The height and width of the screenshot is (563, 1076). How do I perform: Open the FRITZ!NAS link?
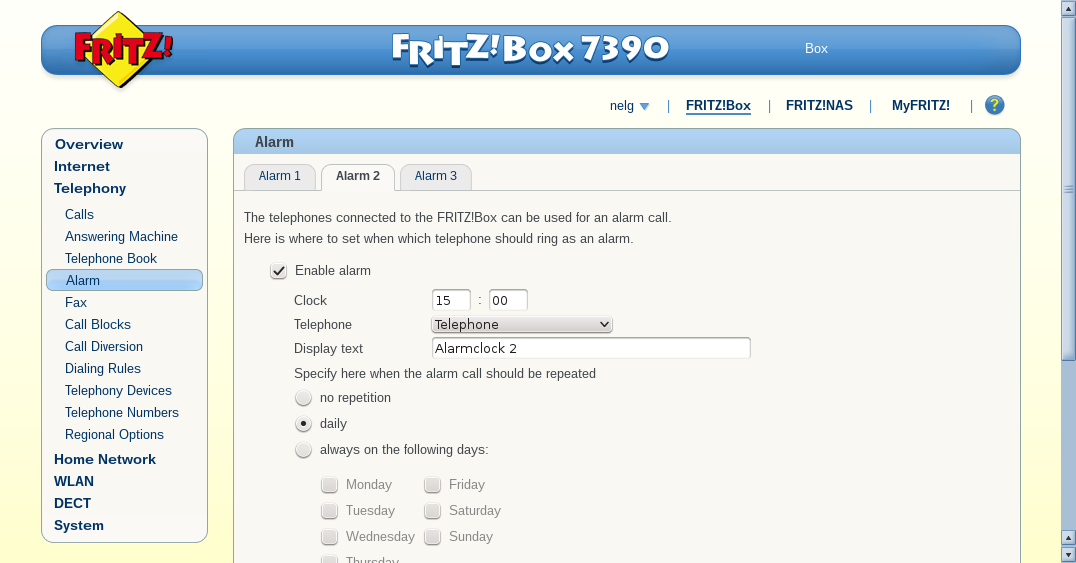click(x=819, y=106)
